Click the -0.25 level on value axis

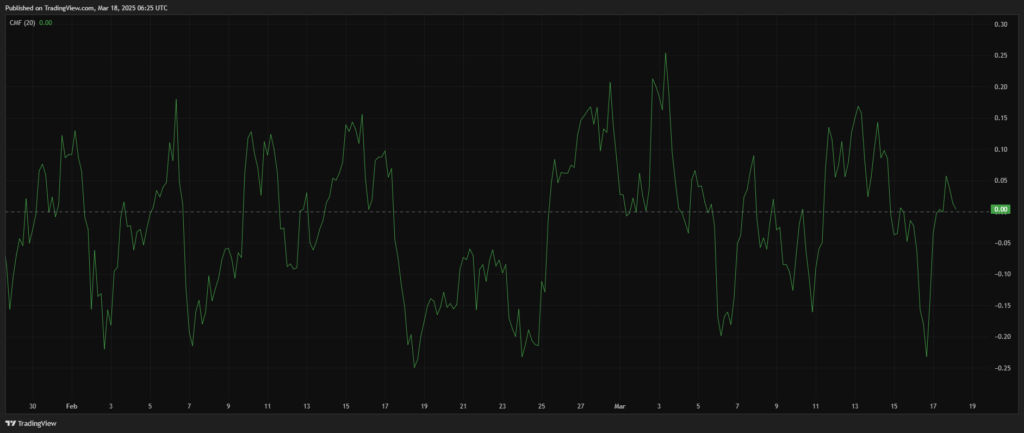pos(999,368)
